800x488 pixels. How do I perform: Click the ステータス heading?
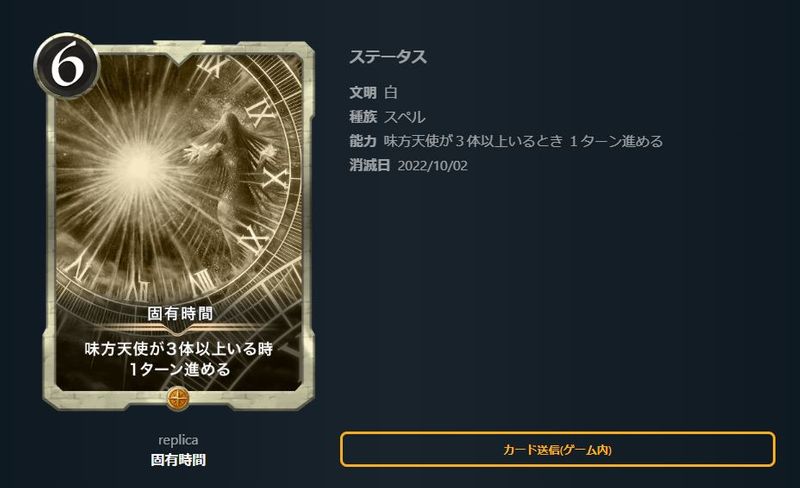pos(388,57)
